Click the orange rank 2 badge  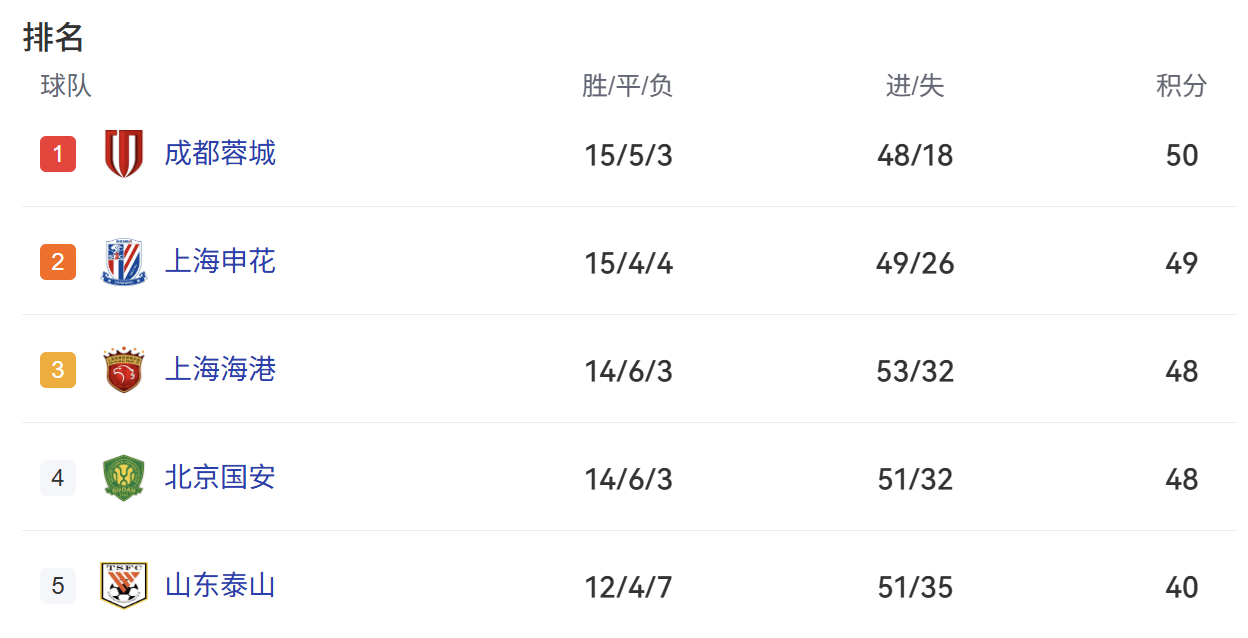(57, 261)
